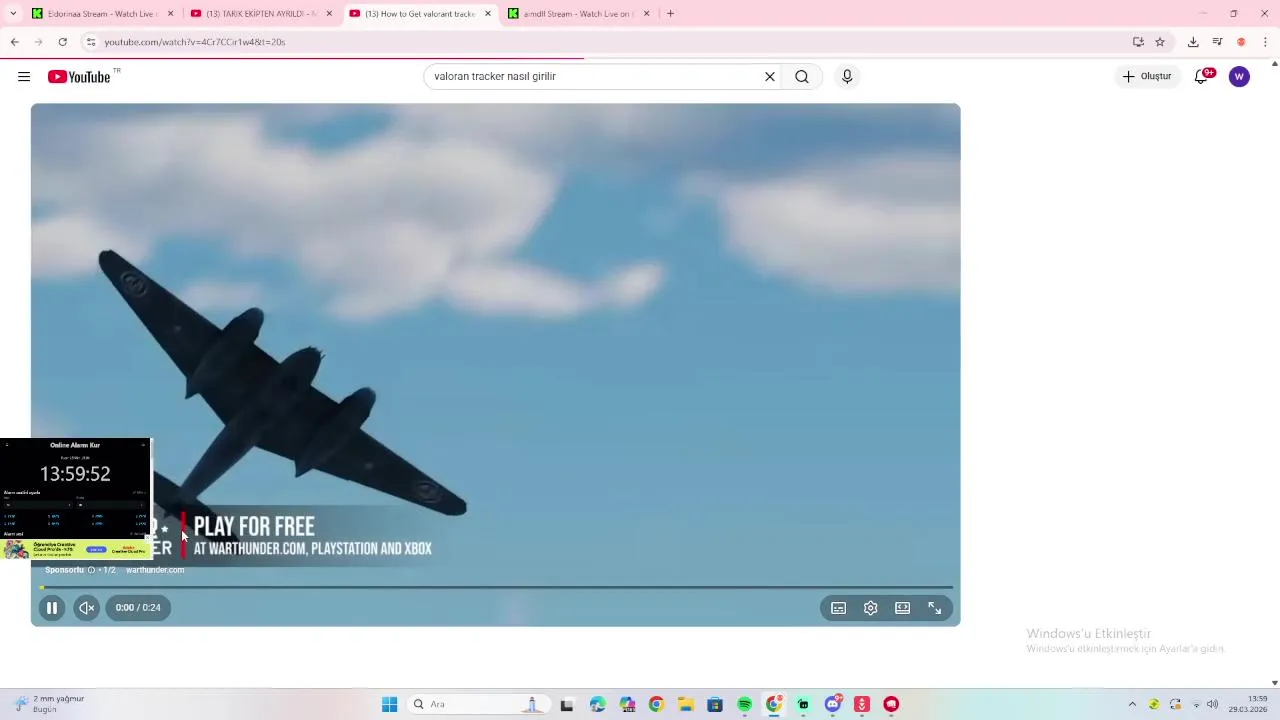
Task: Run search with magnifier button
Action: point(802,77)
